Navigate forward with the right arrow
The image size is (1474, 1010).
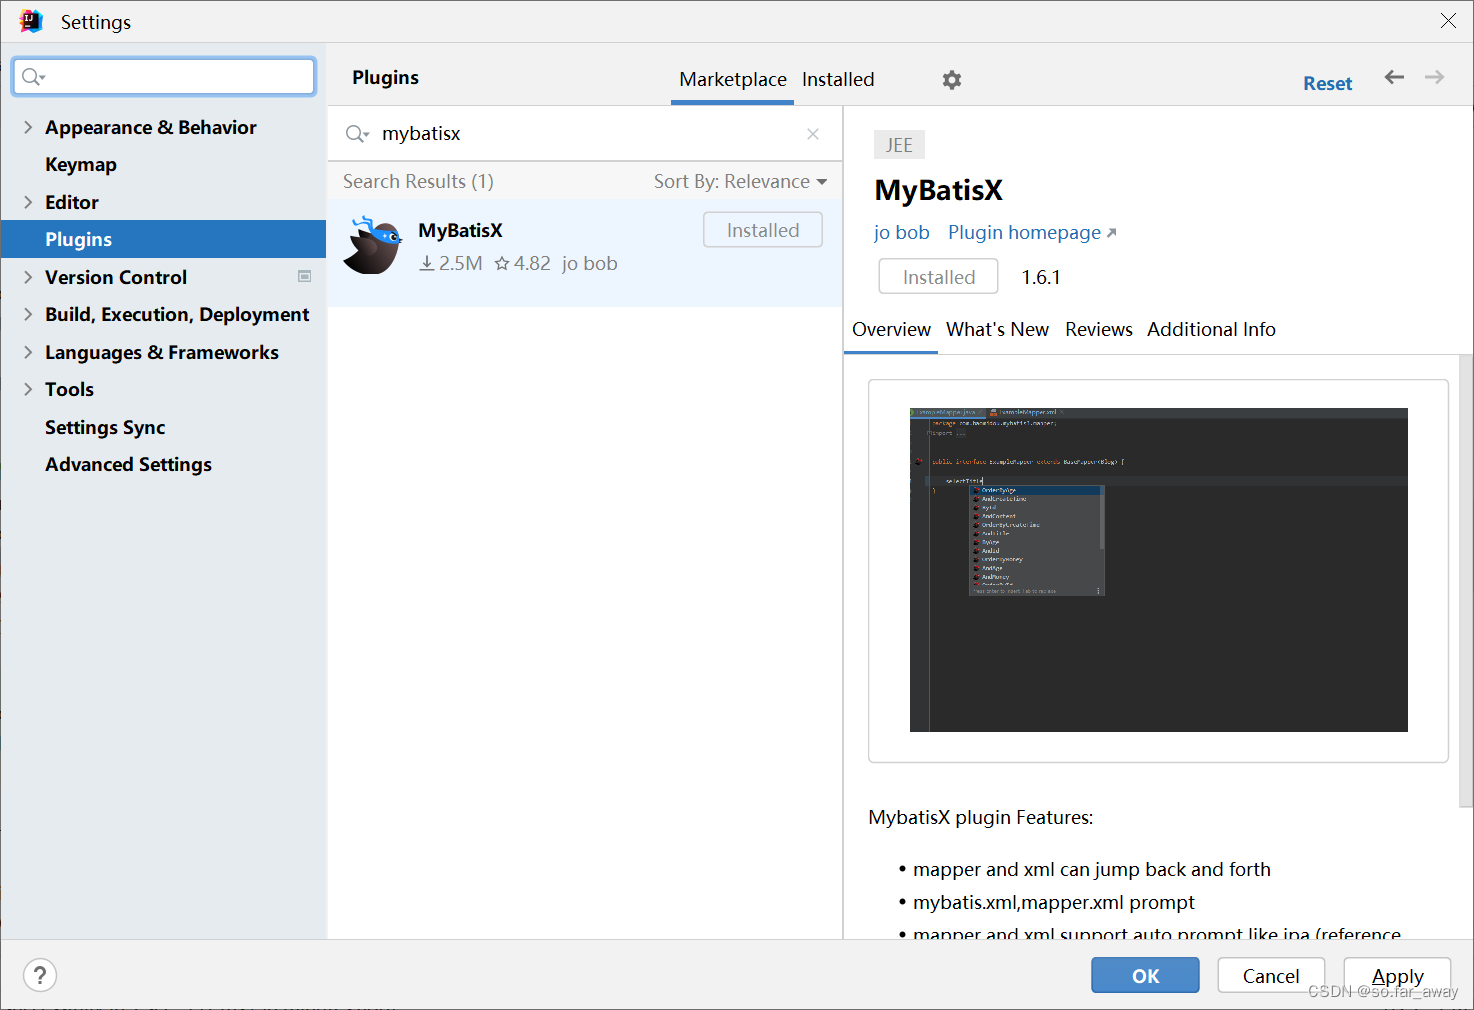point(1435,77)
